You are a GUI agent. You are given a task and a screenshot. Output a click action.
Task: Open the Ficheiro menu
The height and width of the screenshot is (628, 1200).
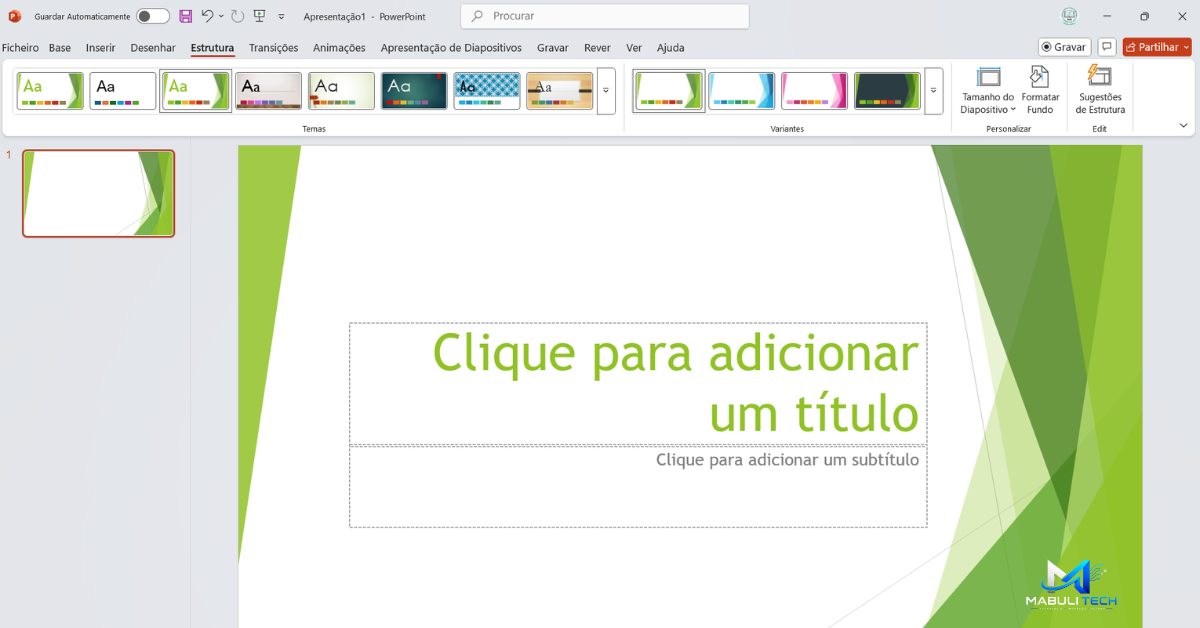20,48
